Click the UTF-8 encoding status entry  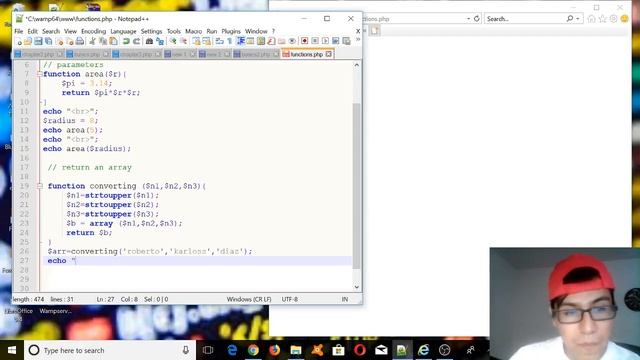pyautogui.click(x=290, y=299)
